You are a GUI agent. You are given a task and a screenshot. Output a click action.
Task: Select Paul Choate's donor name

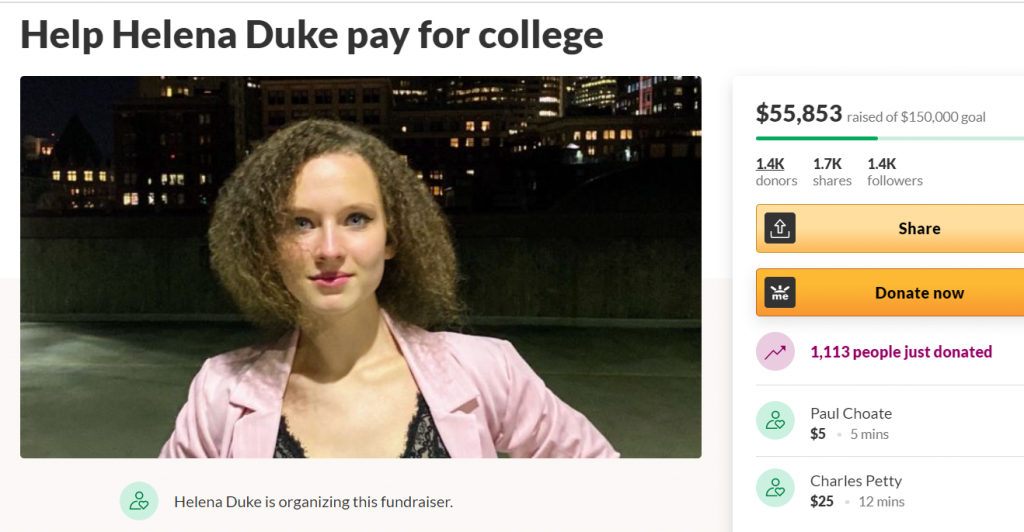click(x=851, y=413)
